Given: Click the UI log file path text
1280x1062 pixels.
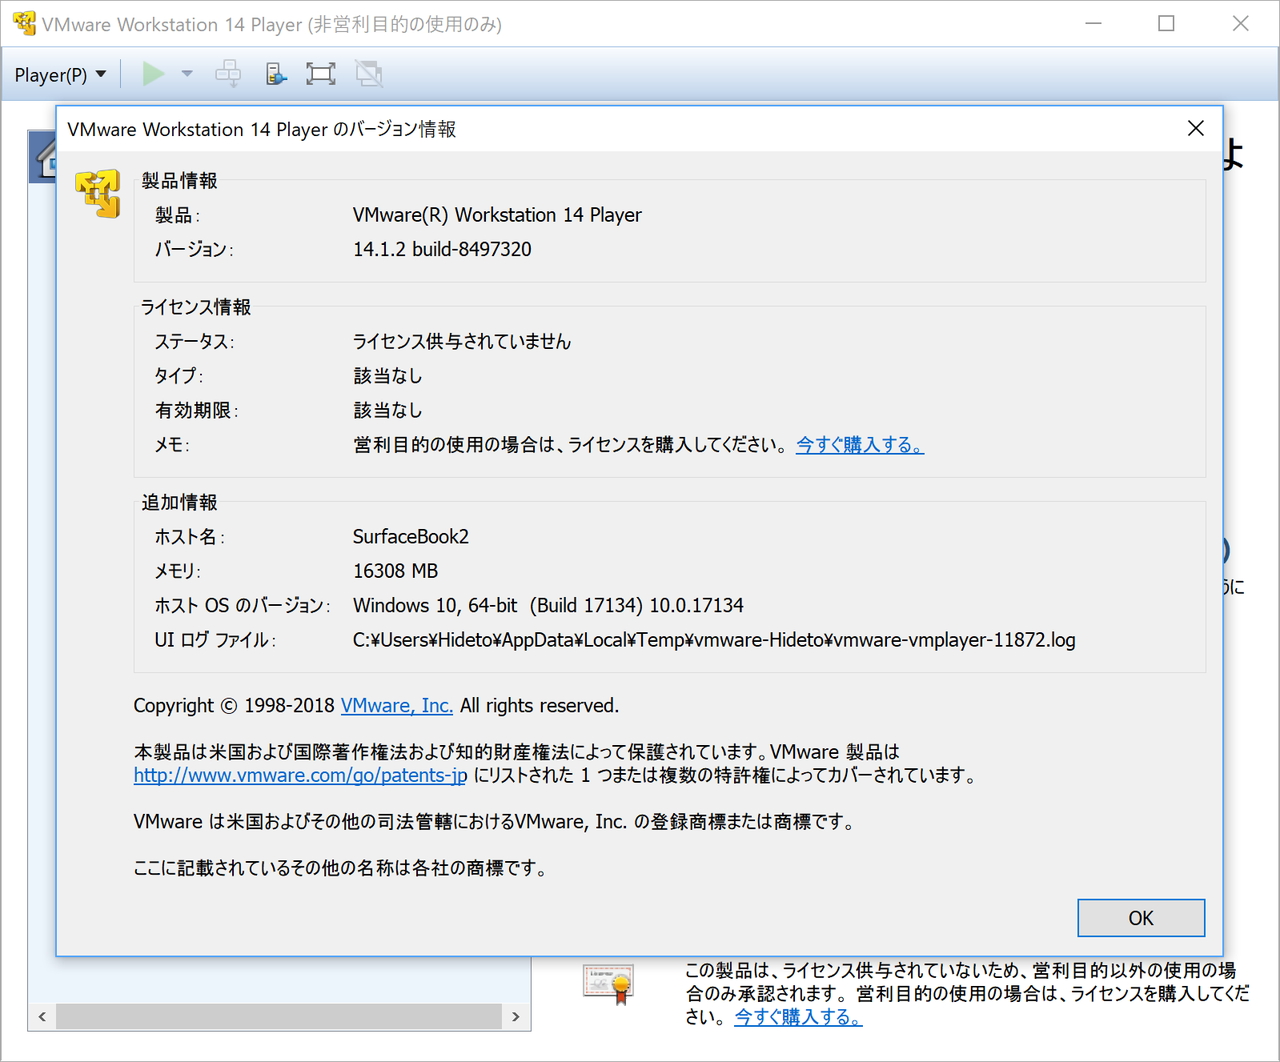Looking at the screenshot, I should coord(713,640).
